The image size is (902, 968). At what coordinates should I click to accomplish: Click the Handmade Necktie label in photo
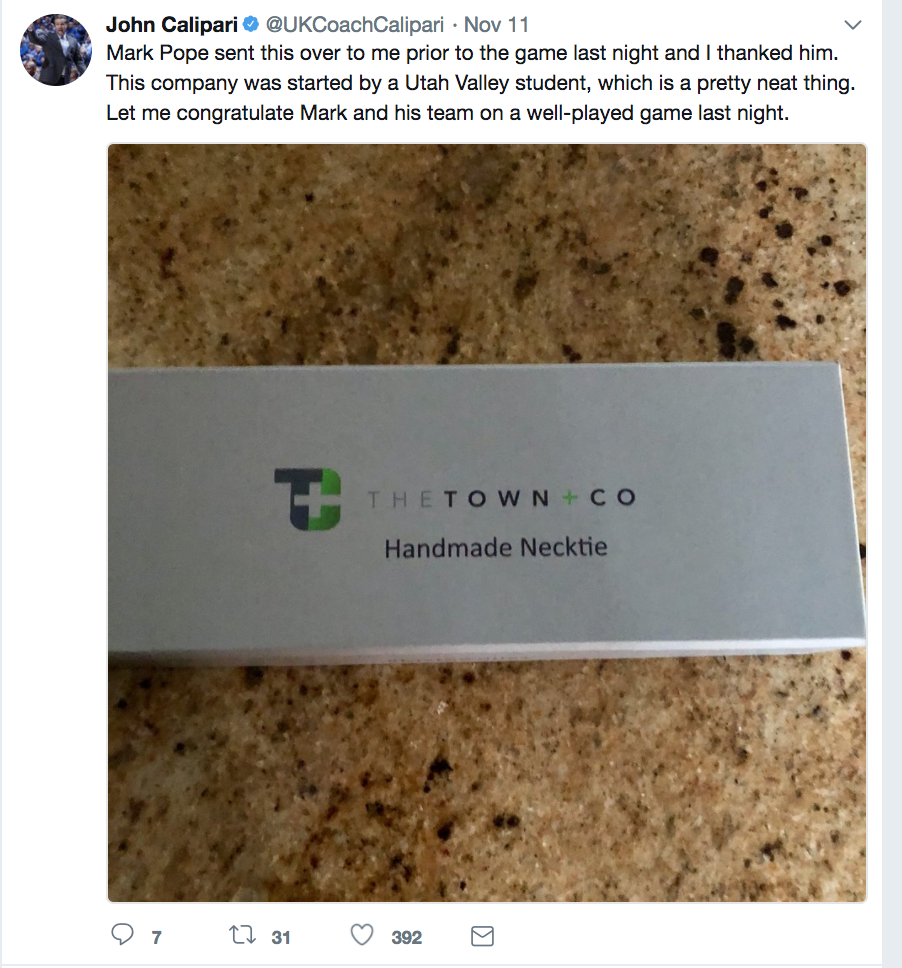point(496,548)
